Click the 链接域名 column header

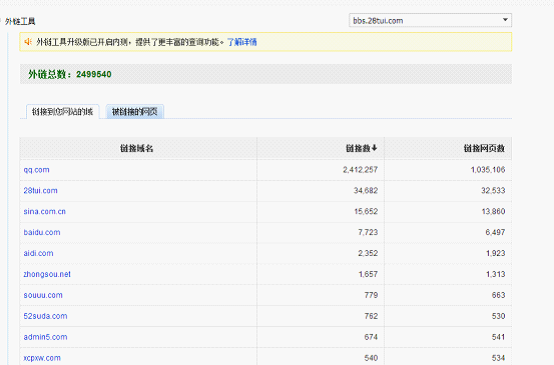[x=136, y=148]
